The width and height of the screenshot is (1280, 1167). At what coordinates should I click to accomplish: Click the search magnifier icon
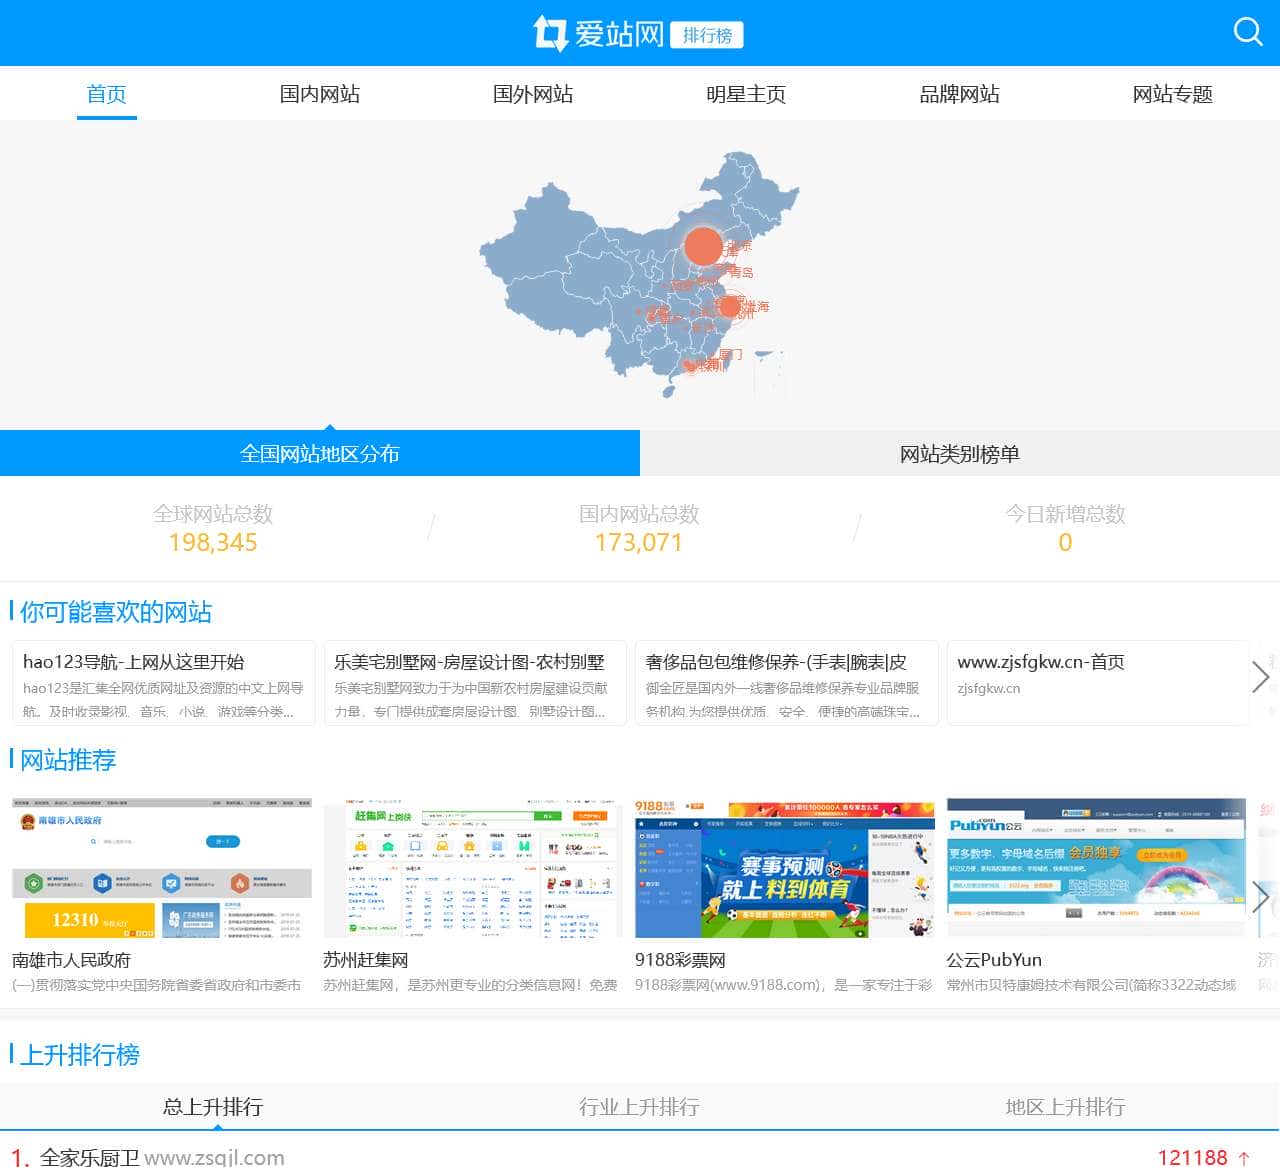(1248, 31)
